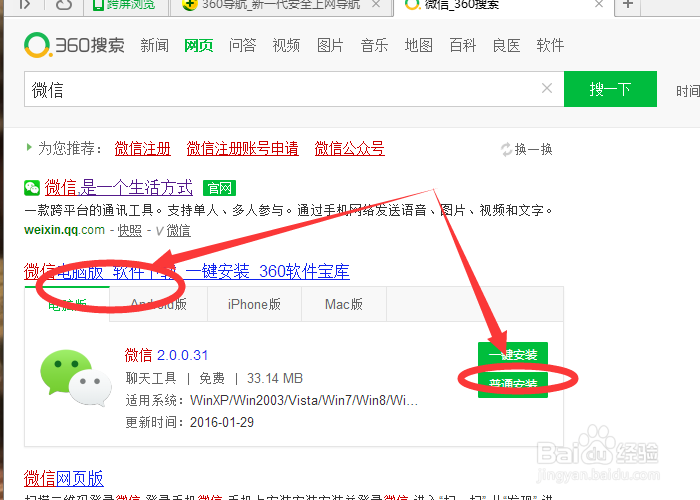Click the 33.14 MB file size text

[275, 379]
